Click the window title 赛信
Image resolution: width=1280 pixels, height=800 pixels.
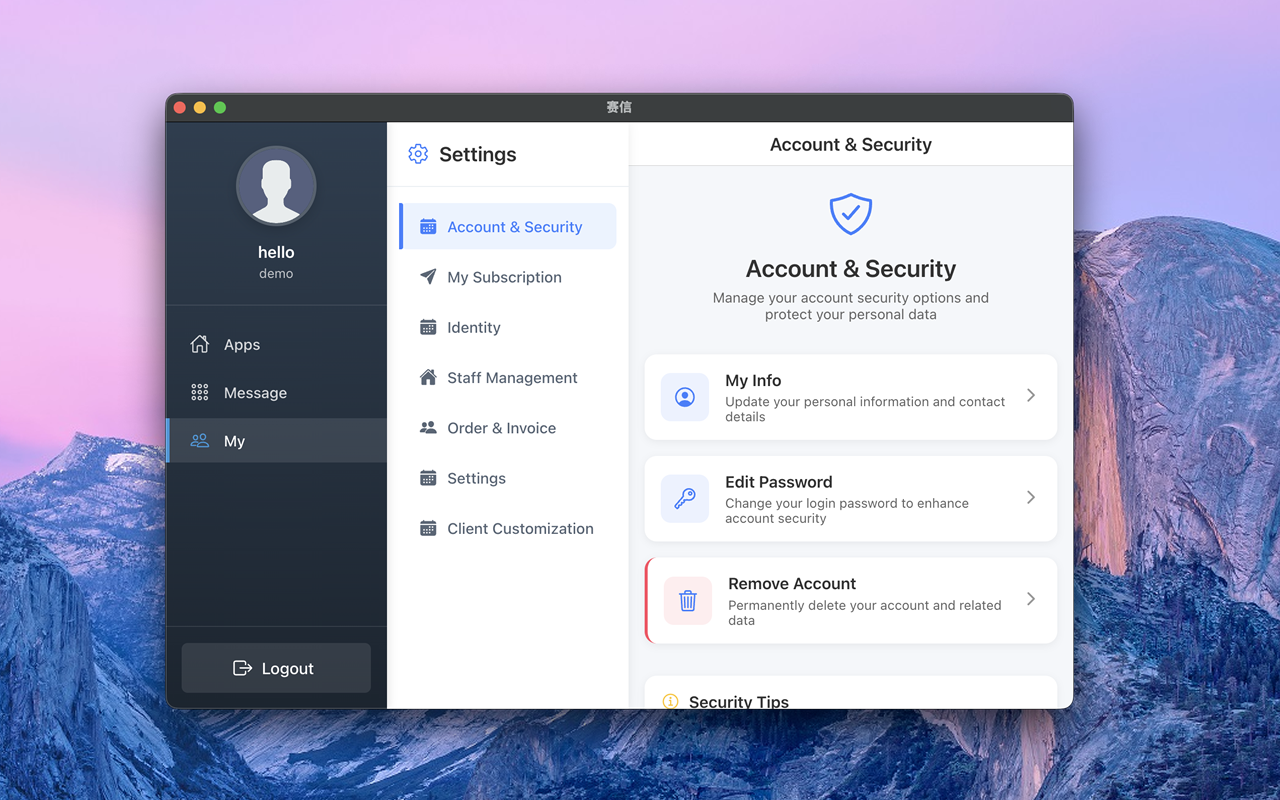619,107
